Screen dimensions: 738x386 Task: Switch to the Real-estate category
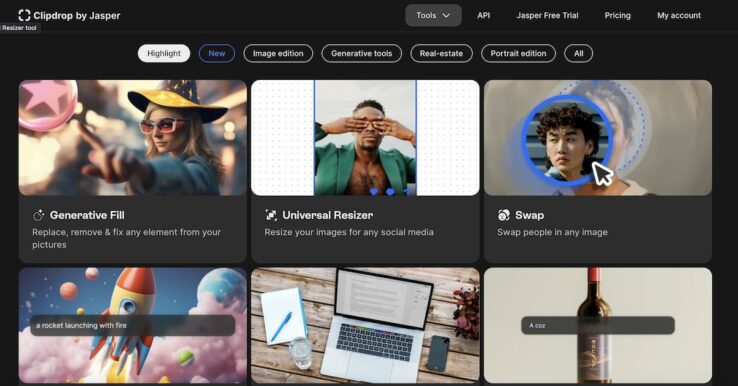coord(441,53)
